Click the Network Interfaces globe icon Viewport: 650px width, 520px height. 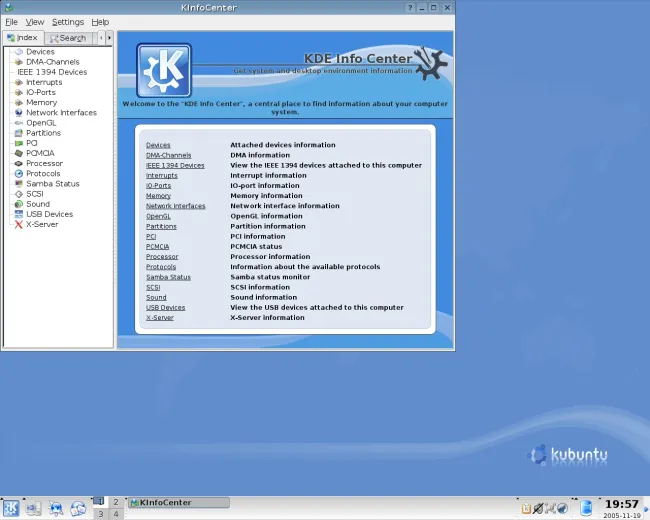click(19, 113)
